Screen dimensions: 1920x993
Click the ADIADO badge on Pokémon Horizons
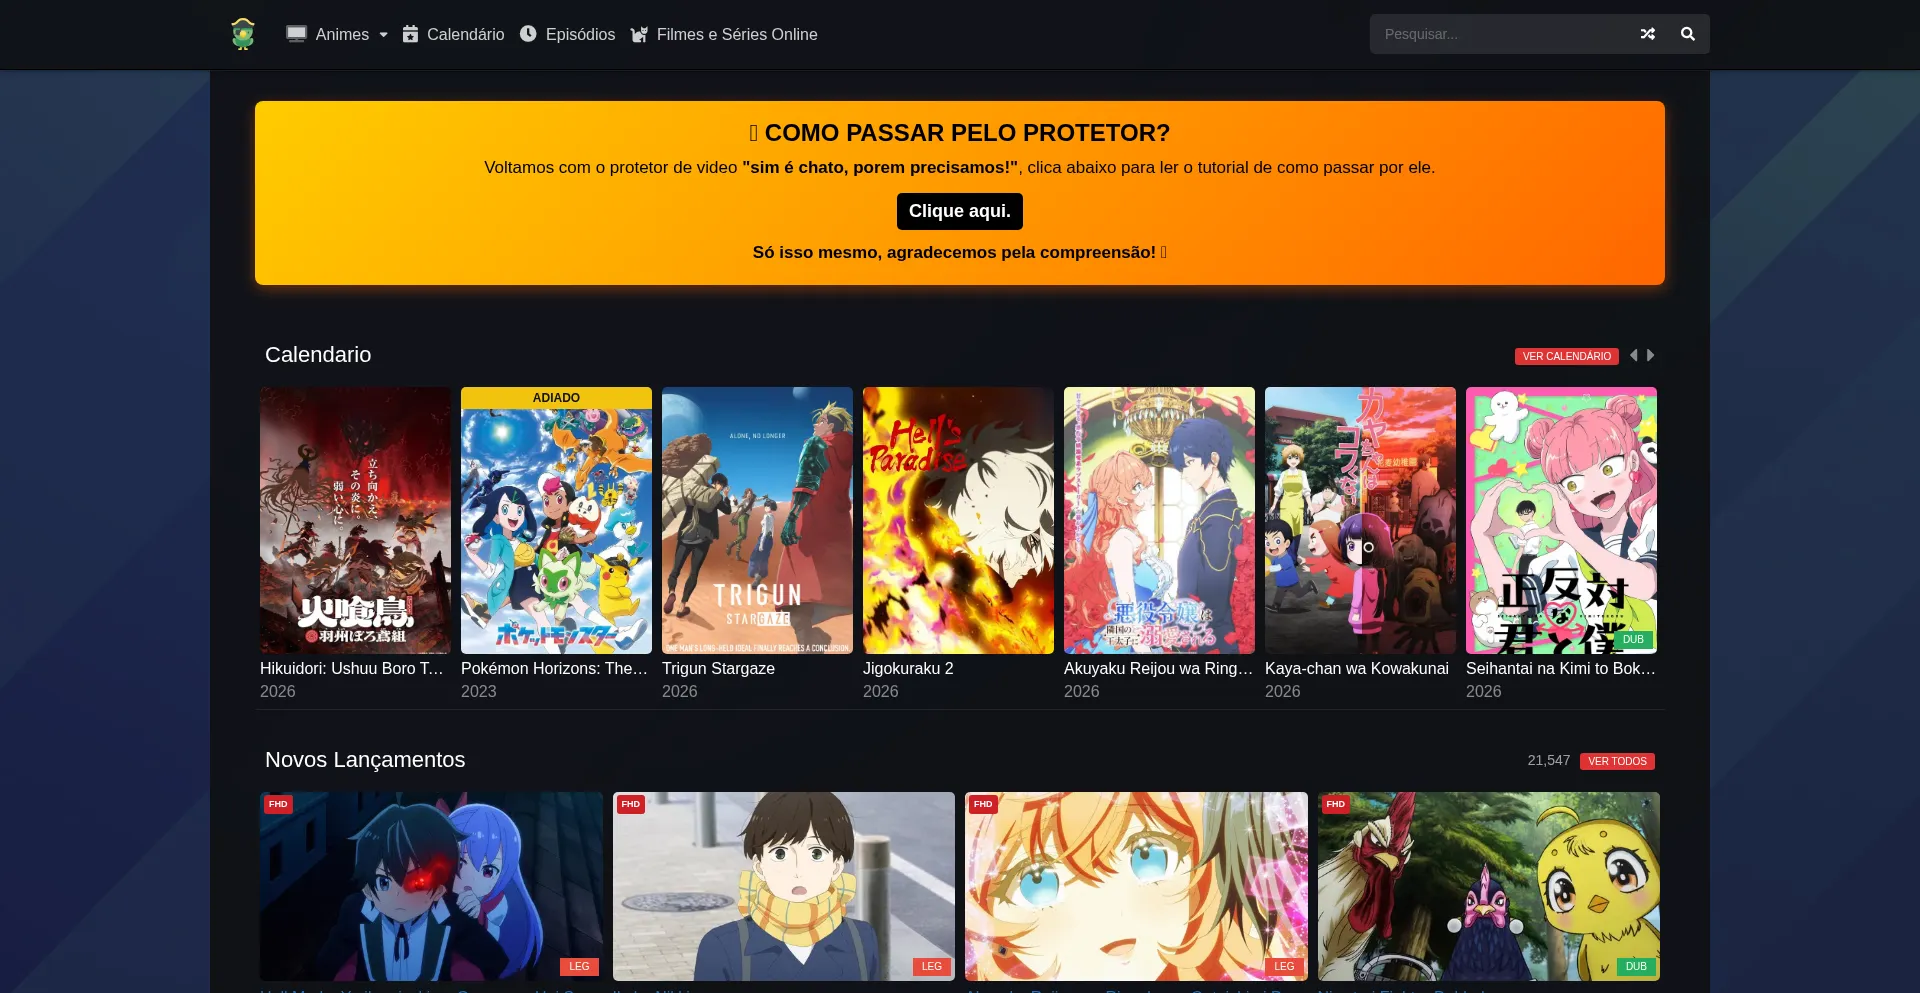[556, 397]
